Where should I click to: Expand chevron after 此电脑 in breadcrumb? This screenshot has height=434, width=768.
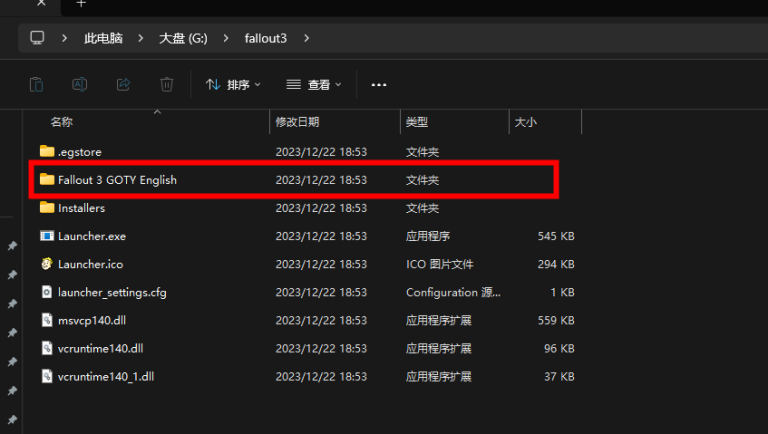tap(141, 38)
